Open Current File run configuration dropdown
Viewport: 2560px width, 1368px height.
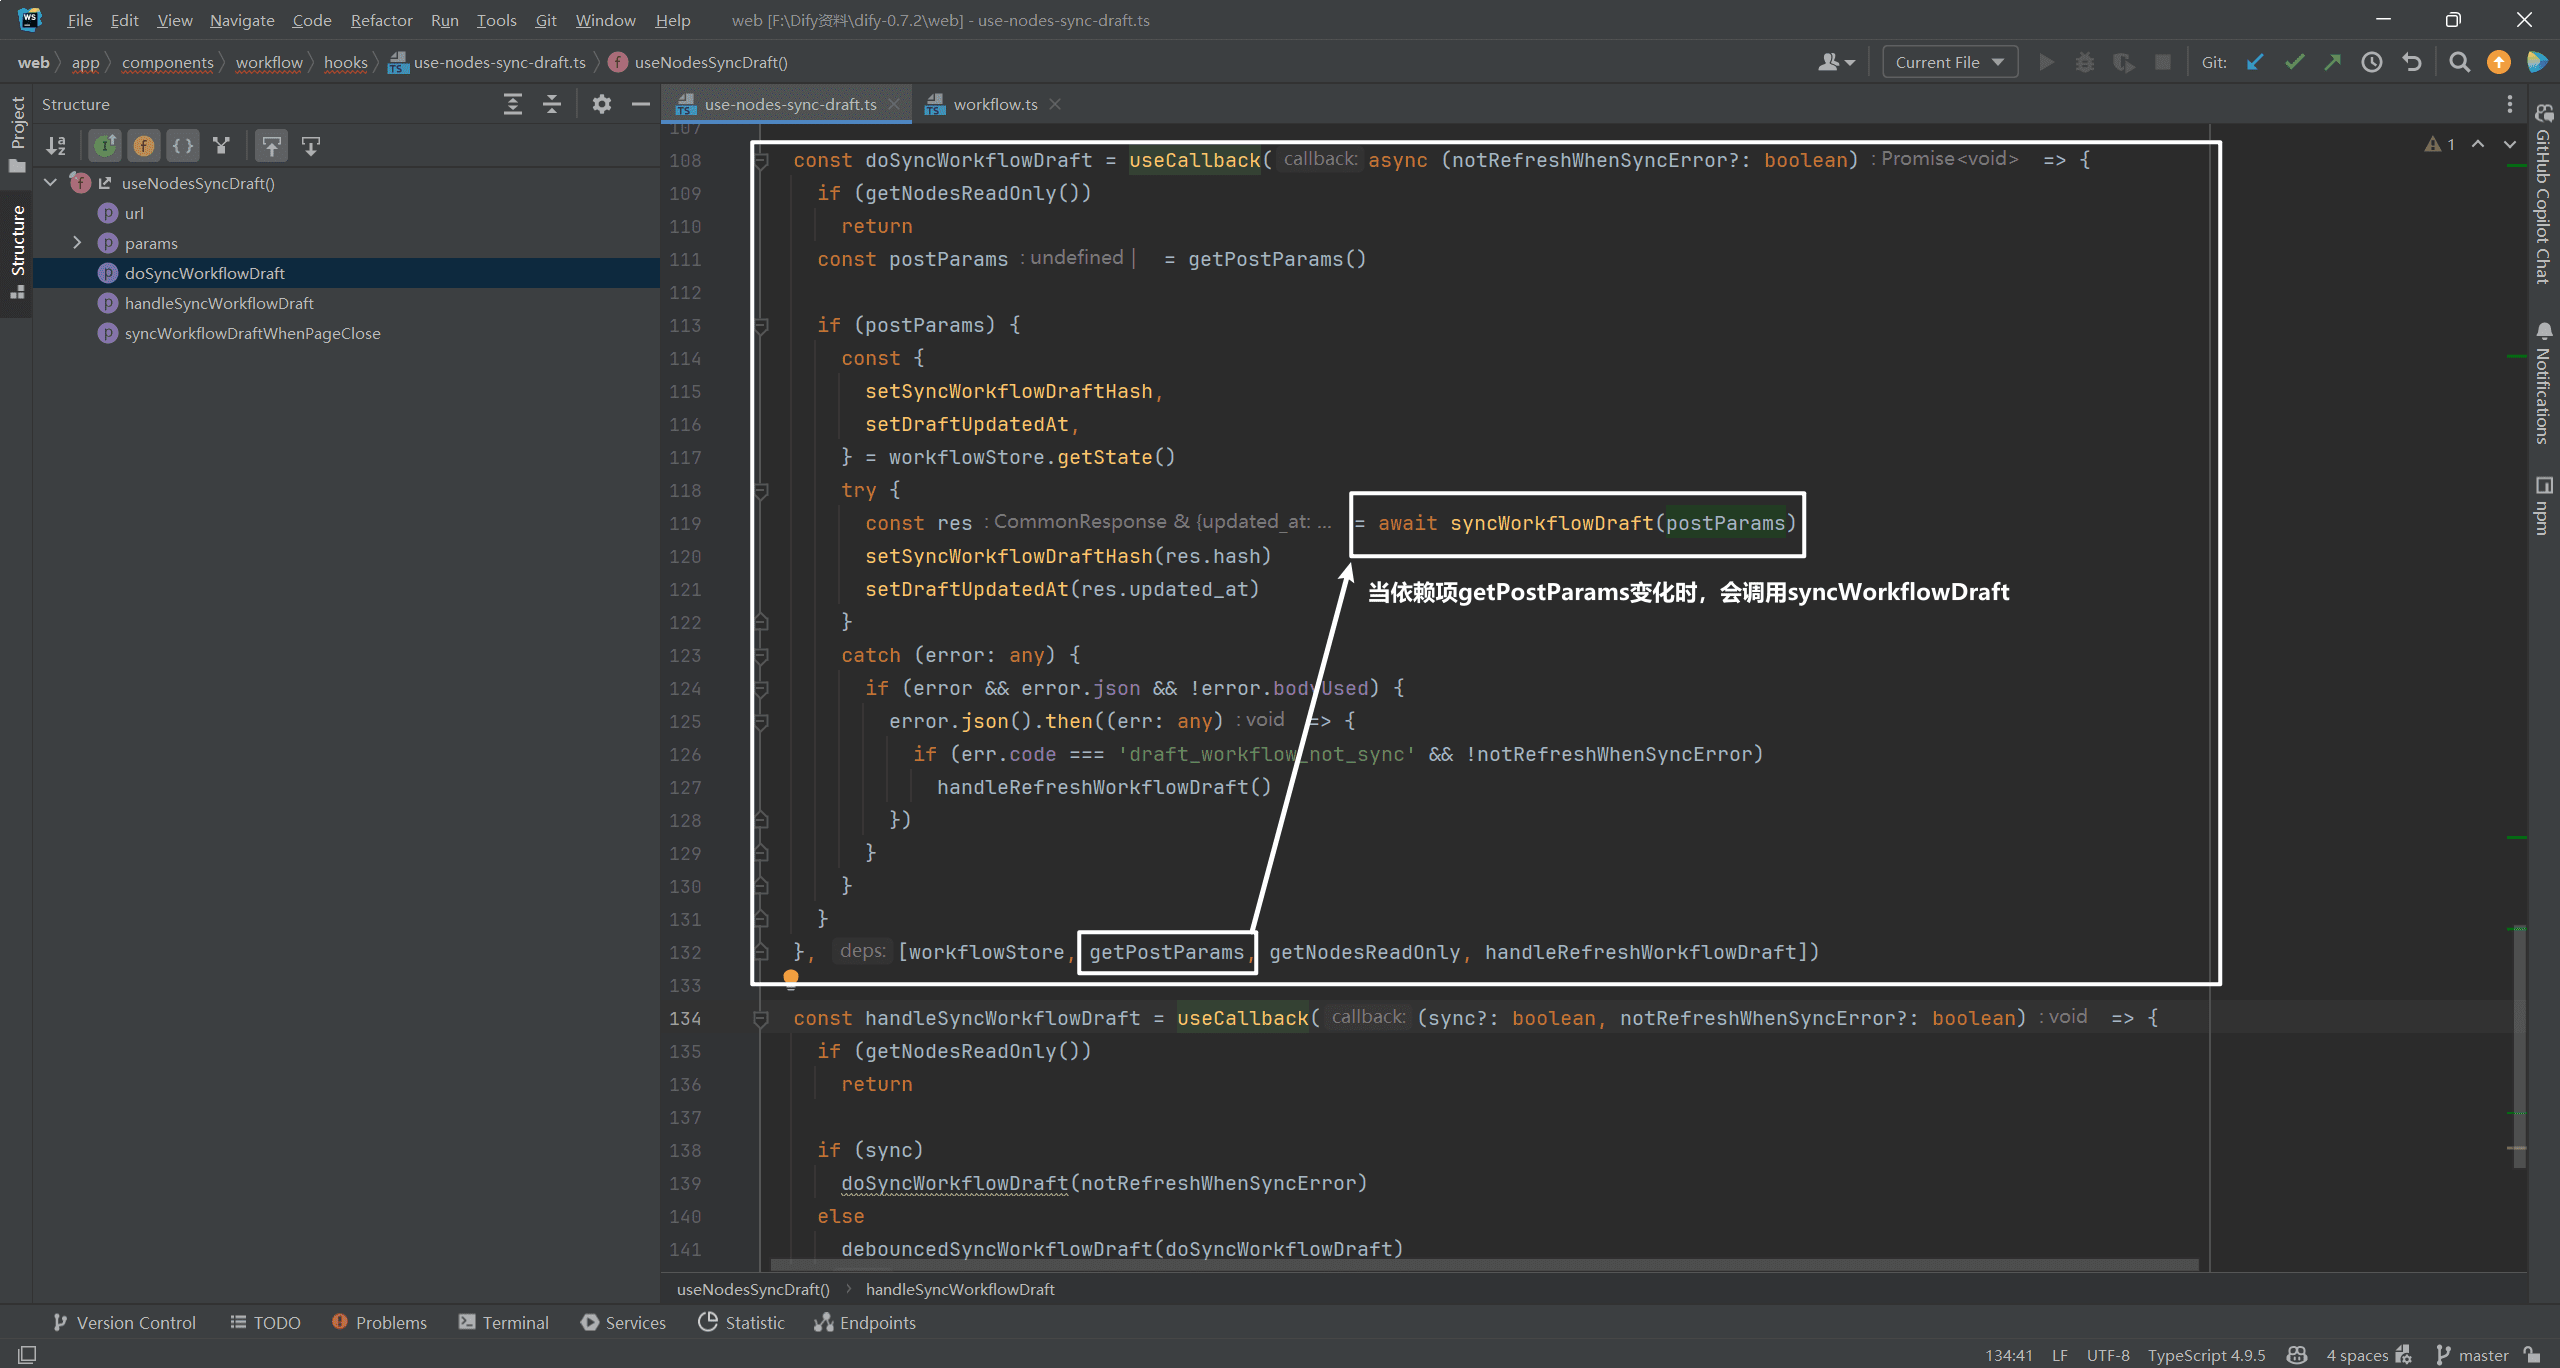tap(1950, 62)
